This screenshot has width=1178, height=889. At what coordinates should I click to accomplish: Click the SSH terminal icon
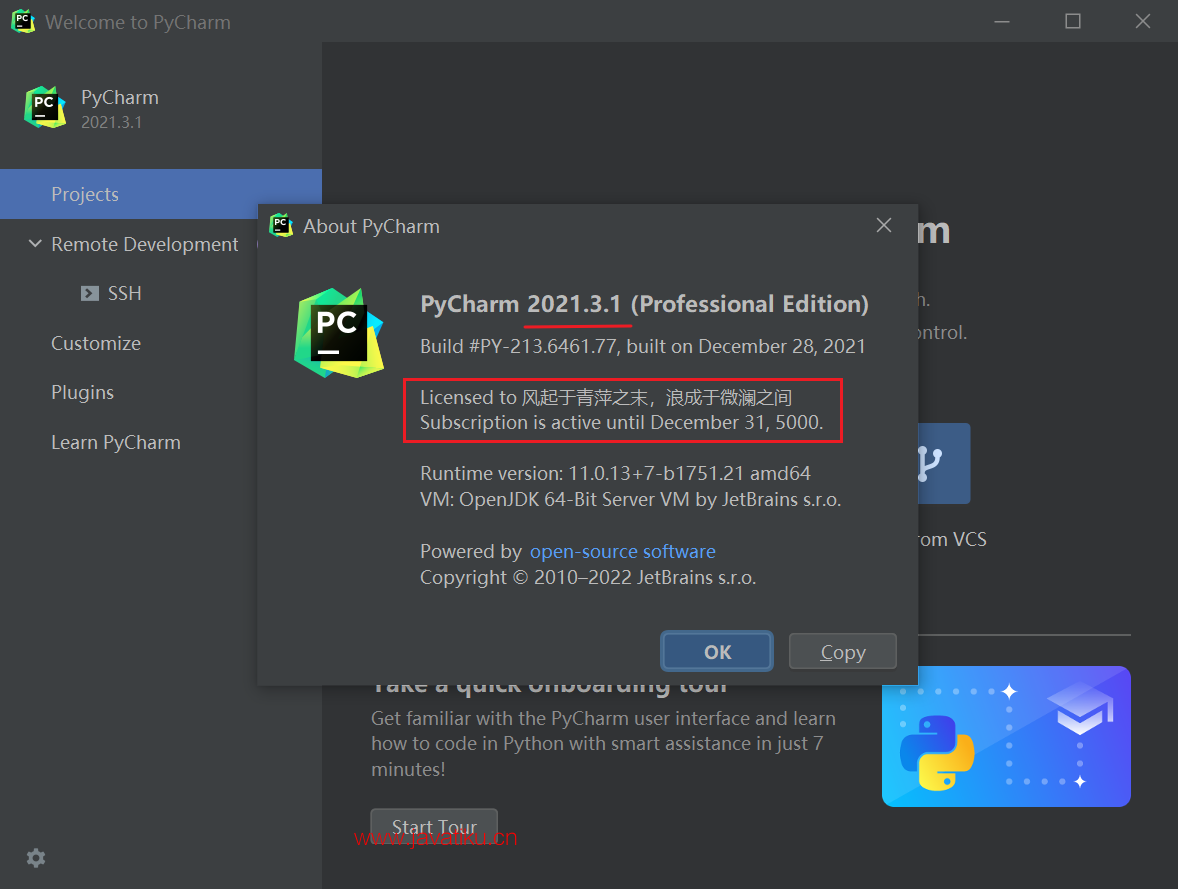[89, 293]
